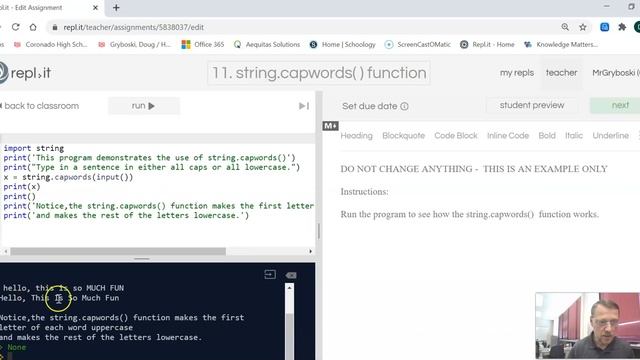Open the Office 365 bookmark
Screen dimensions: 640x360
(203, 44)
